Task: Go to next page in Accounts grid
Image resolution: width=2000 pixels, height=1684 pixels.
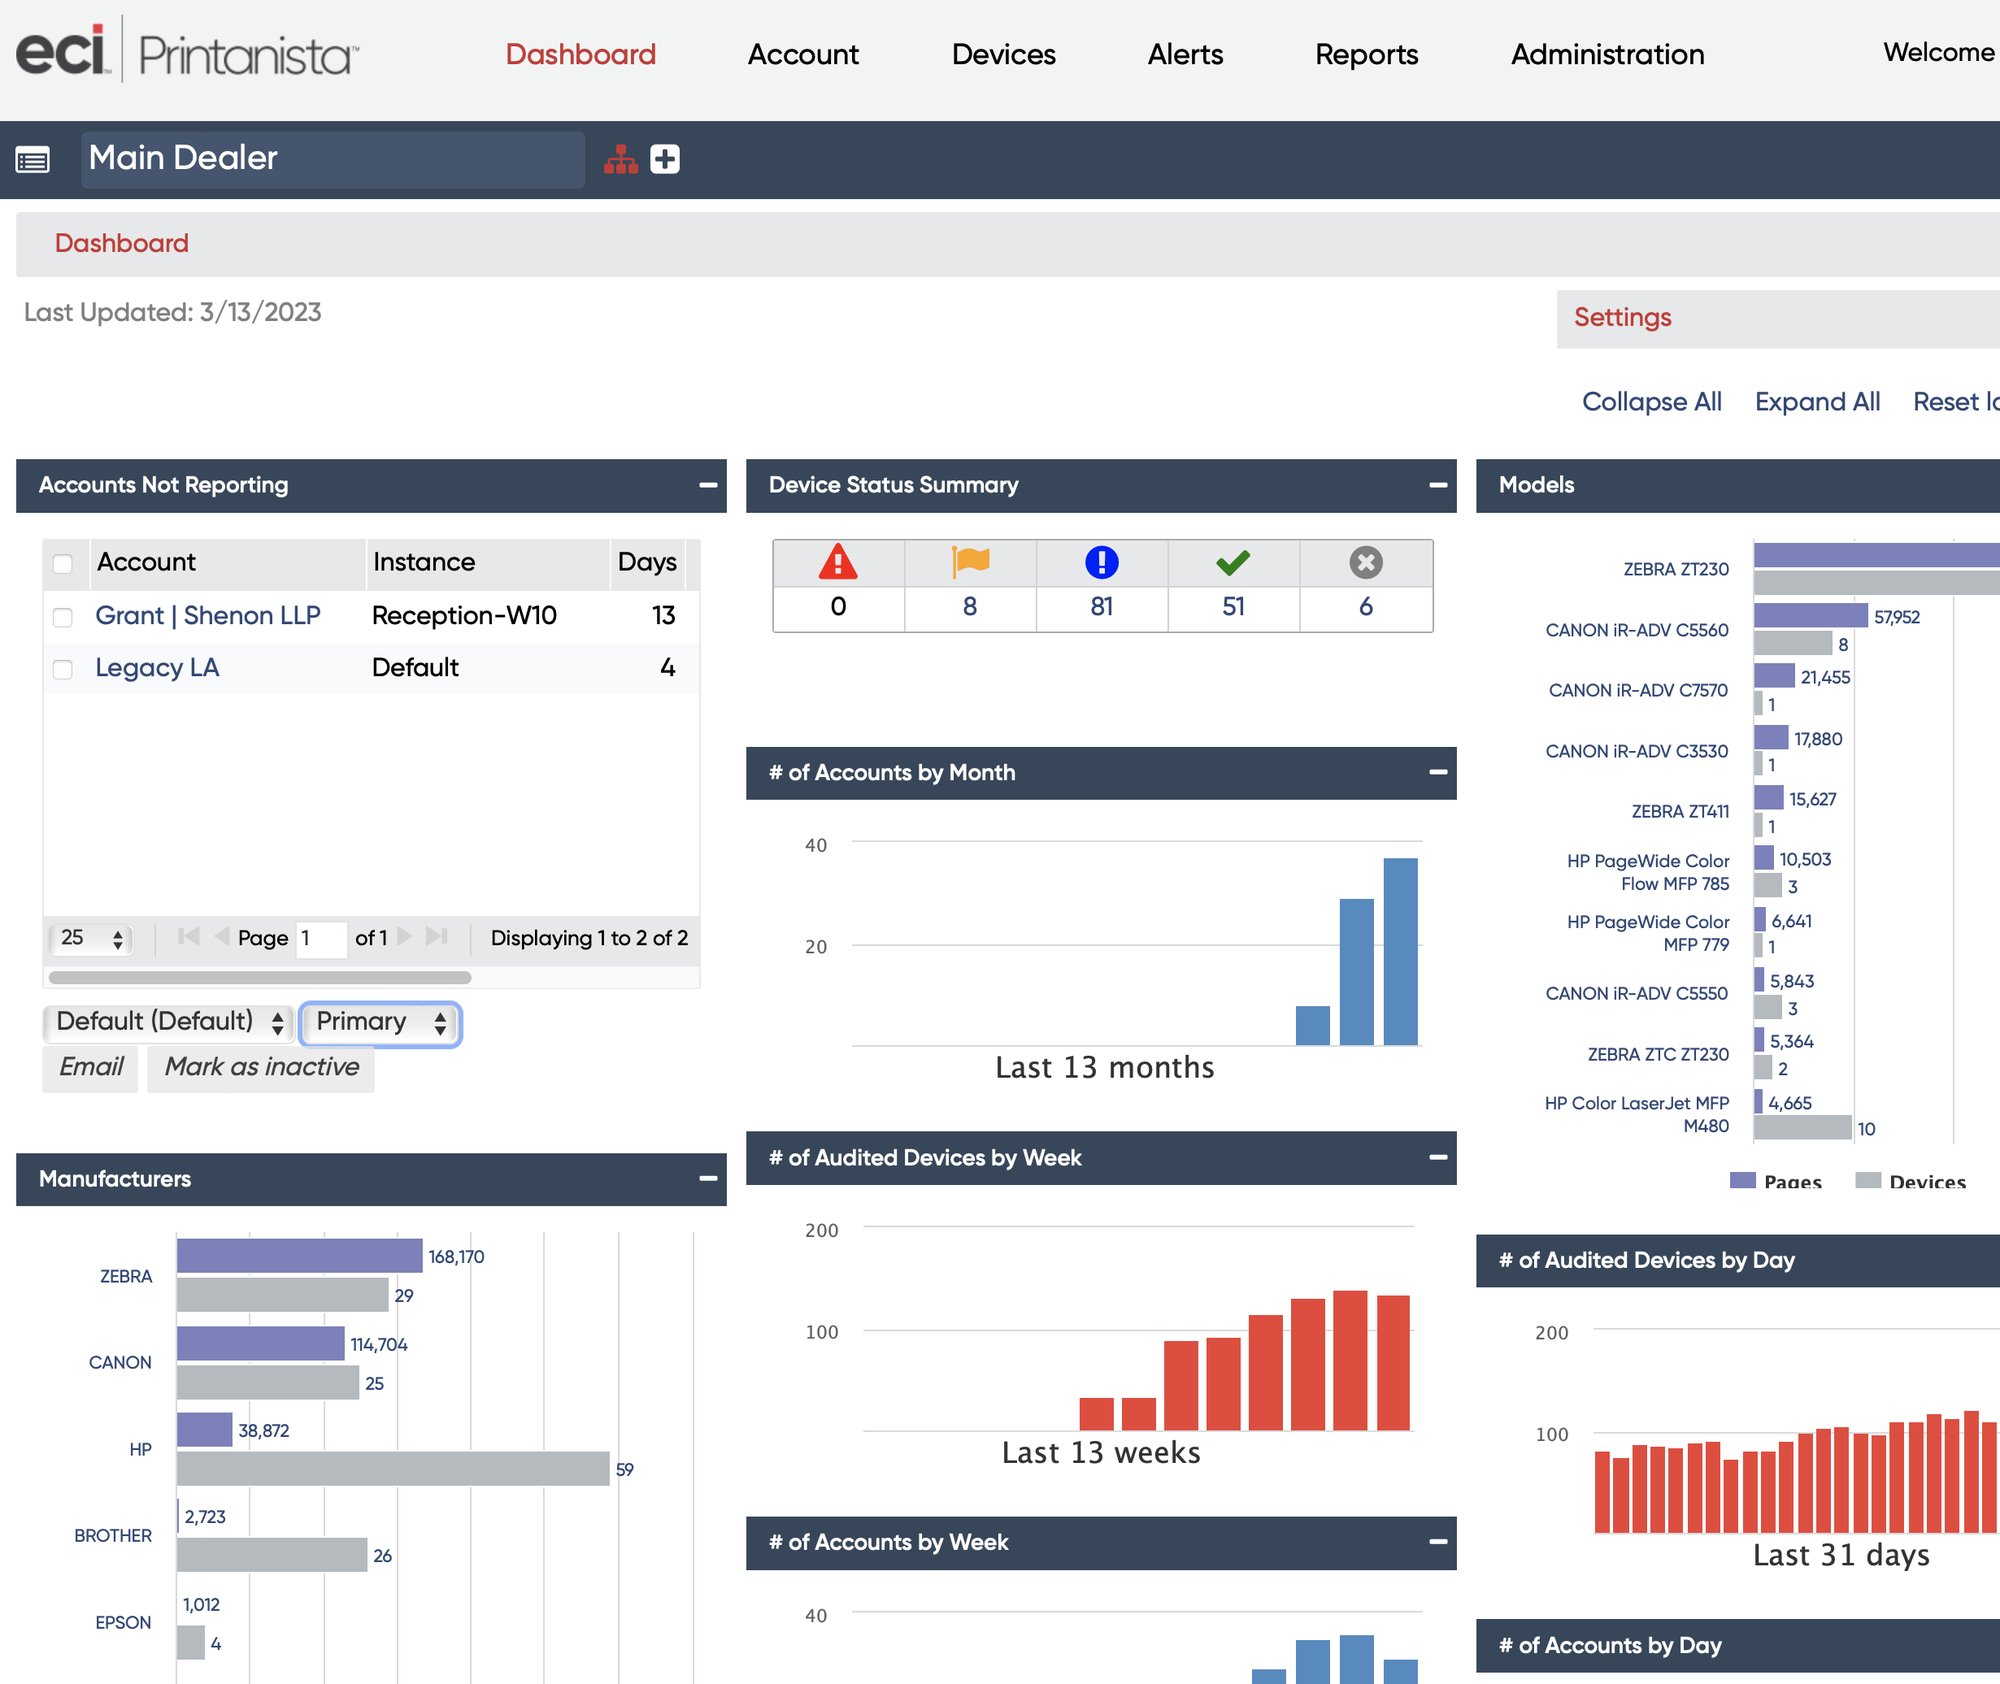Action: coord(405,937)
